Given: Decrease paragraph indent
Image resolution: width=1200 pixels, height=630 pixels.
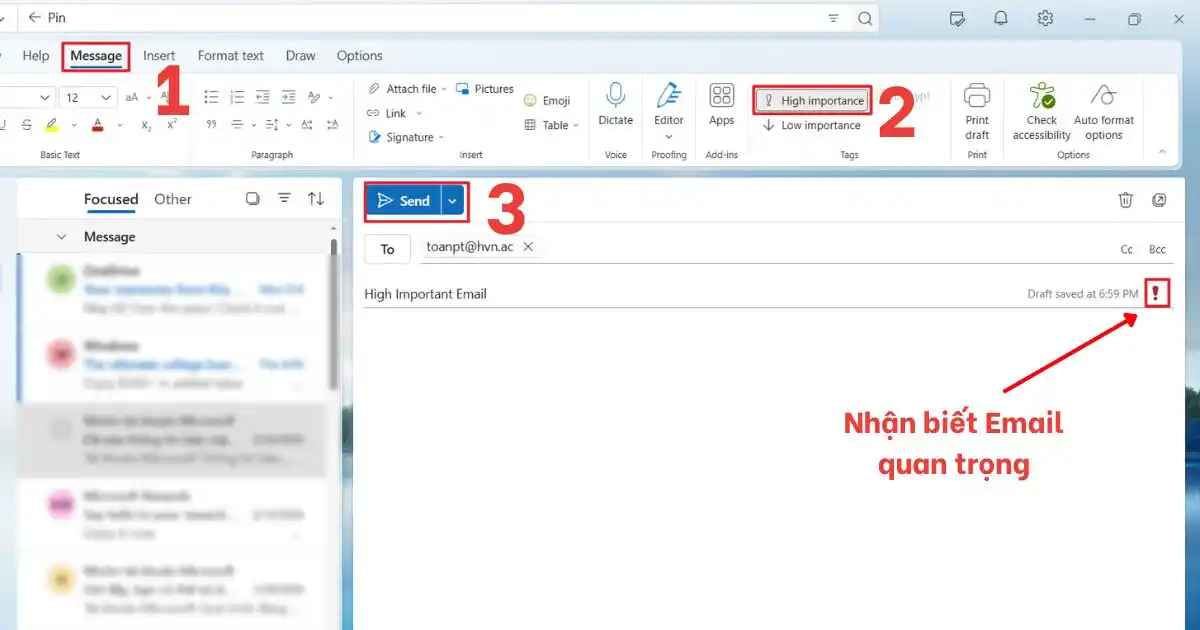Looking at the screenshot, I should (262, 97).
